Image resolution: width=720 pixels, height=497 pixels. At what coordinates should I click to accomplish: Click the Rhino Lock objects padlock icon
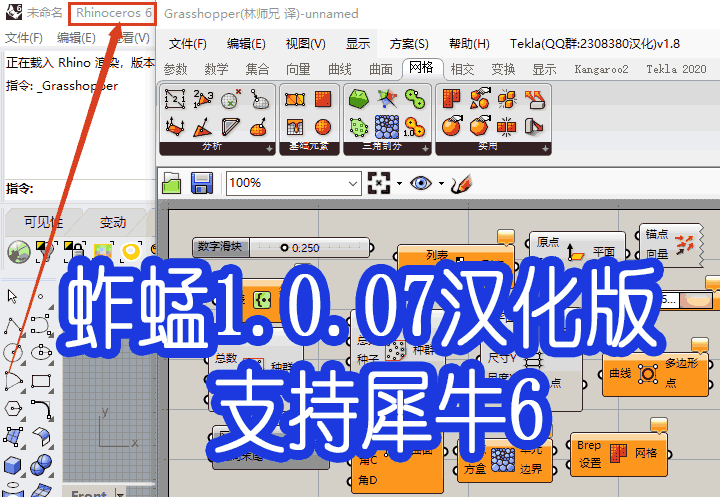[x=75, y=251]
